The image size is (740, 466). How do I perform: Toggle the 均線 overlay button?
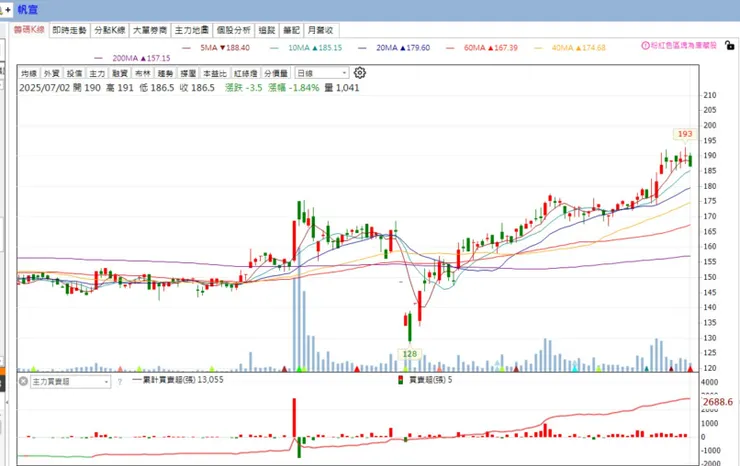29,73
